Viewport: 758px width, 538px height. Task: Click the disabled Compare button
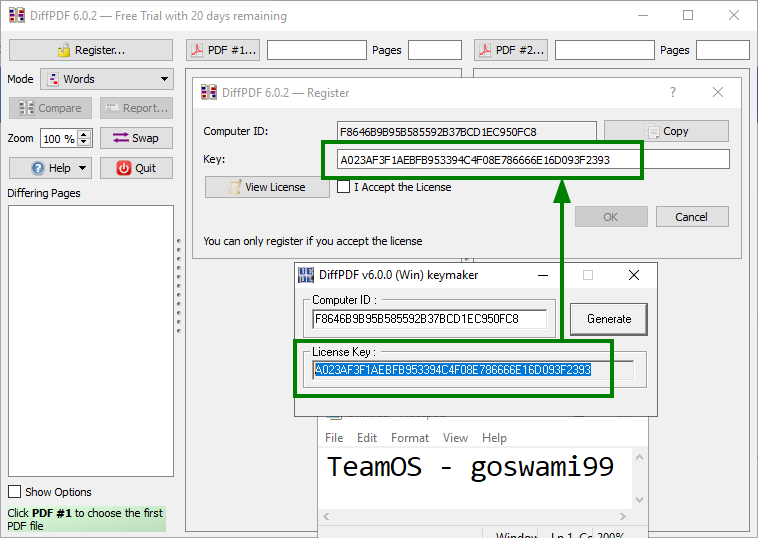(50, 108)
